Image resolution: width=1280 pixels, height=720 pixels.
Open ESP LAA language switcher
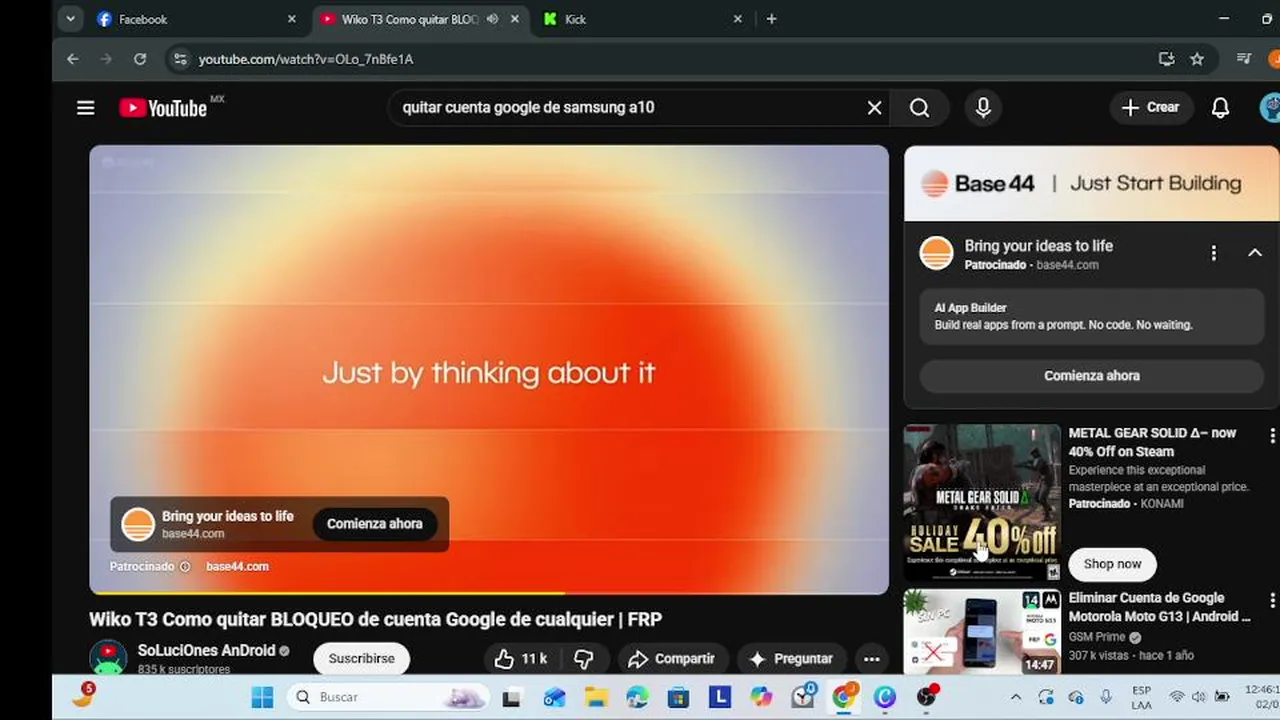coord(1141,697)
